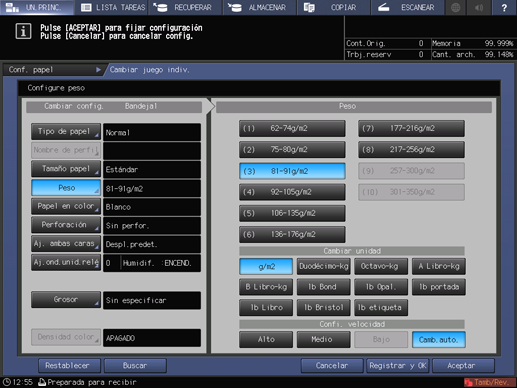Select weight (4) 92-105g/m2
This screenshot has height=388, width=517.
point(292,192)
